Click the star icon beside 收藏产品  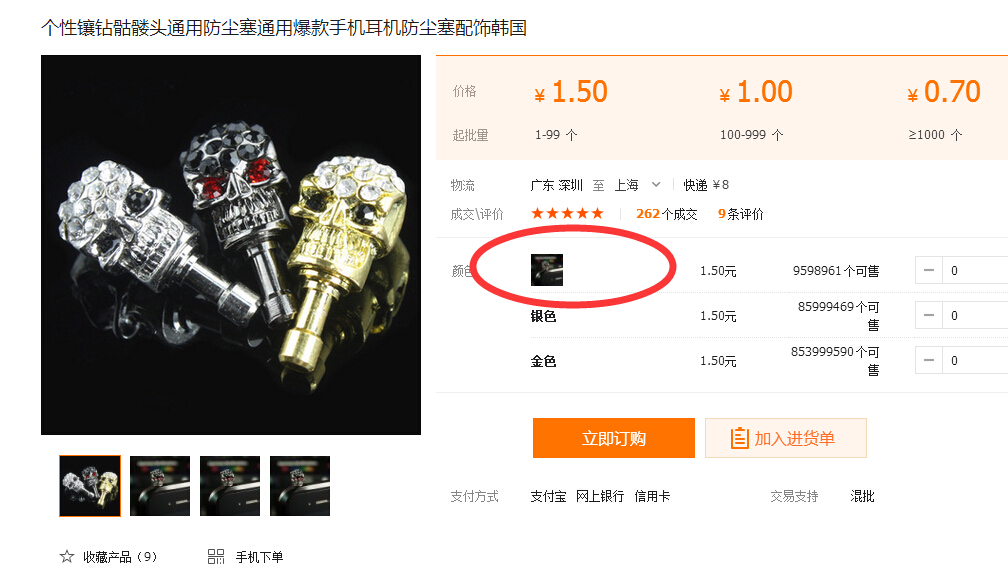[67, 556]
